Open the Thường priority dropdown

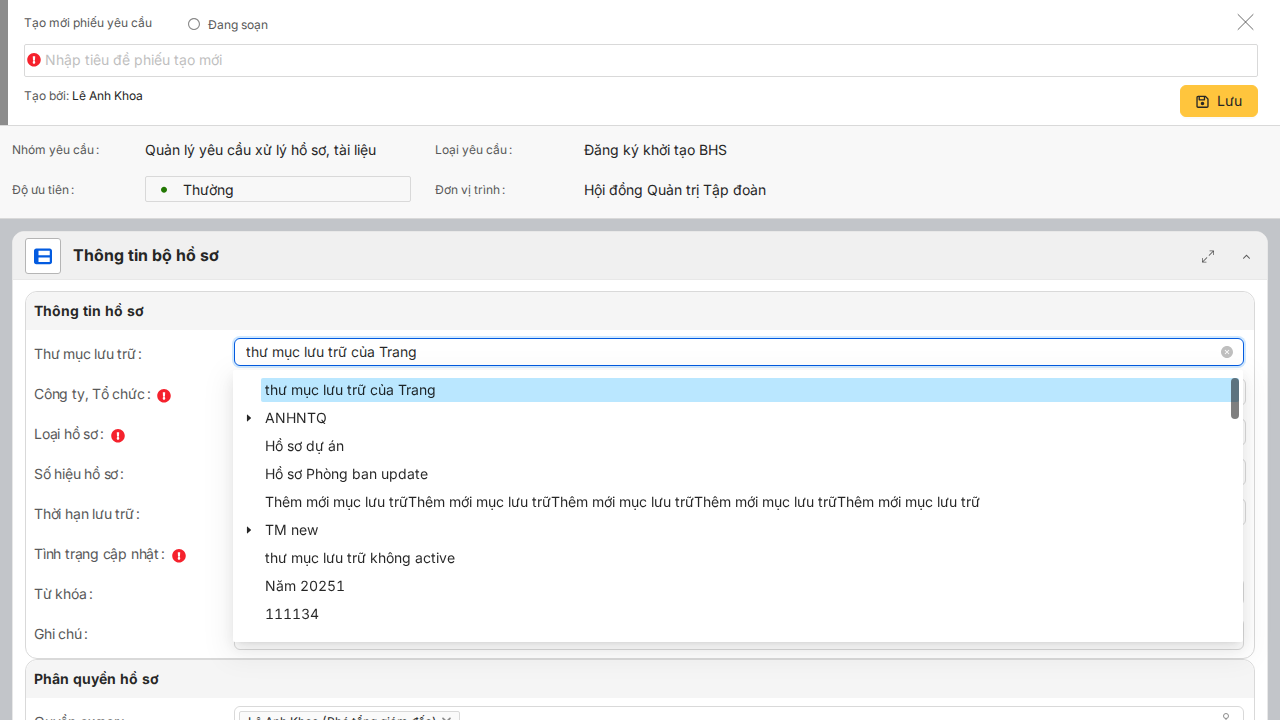[278, 189]
